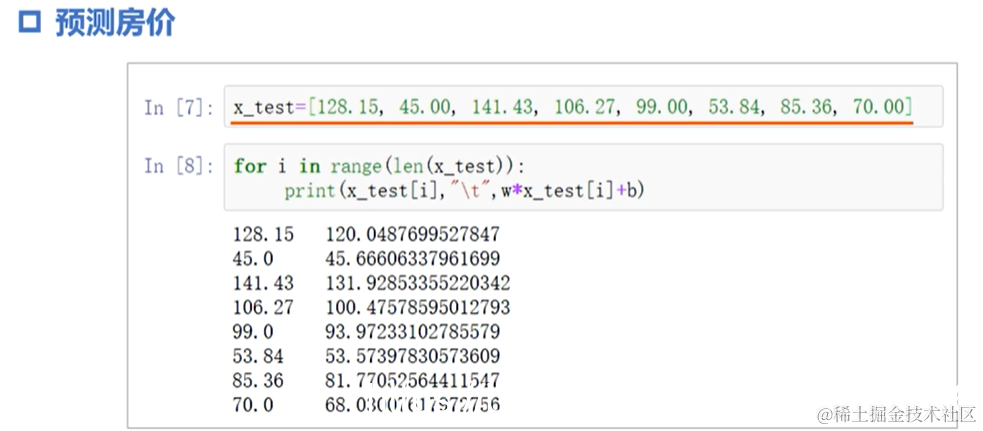Select "85.36," inside the x_test list
Screen dimensions: 983x431
pos(808,107)
